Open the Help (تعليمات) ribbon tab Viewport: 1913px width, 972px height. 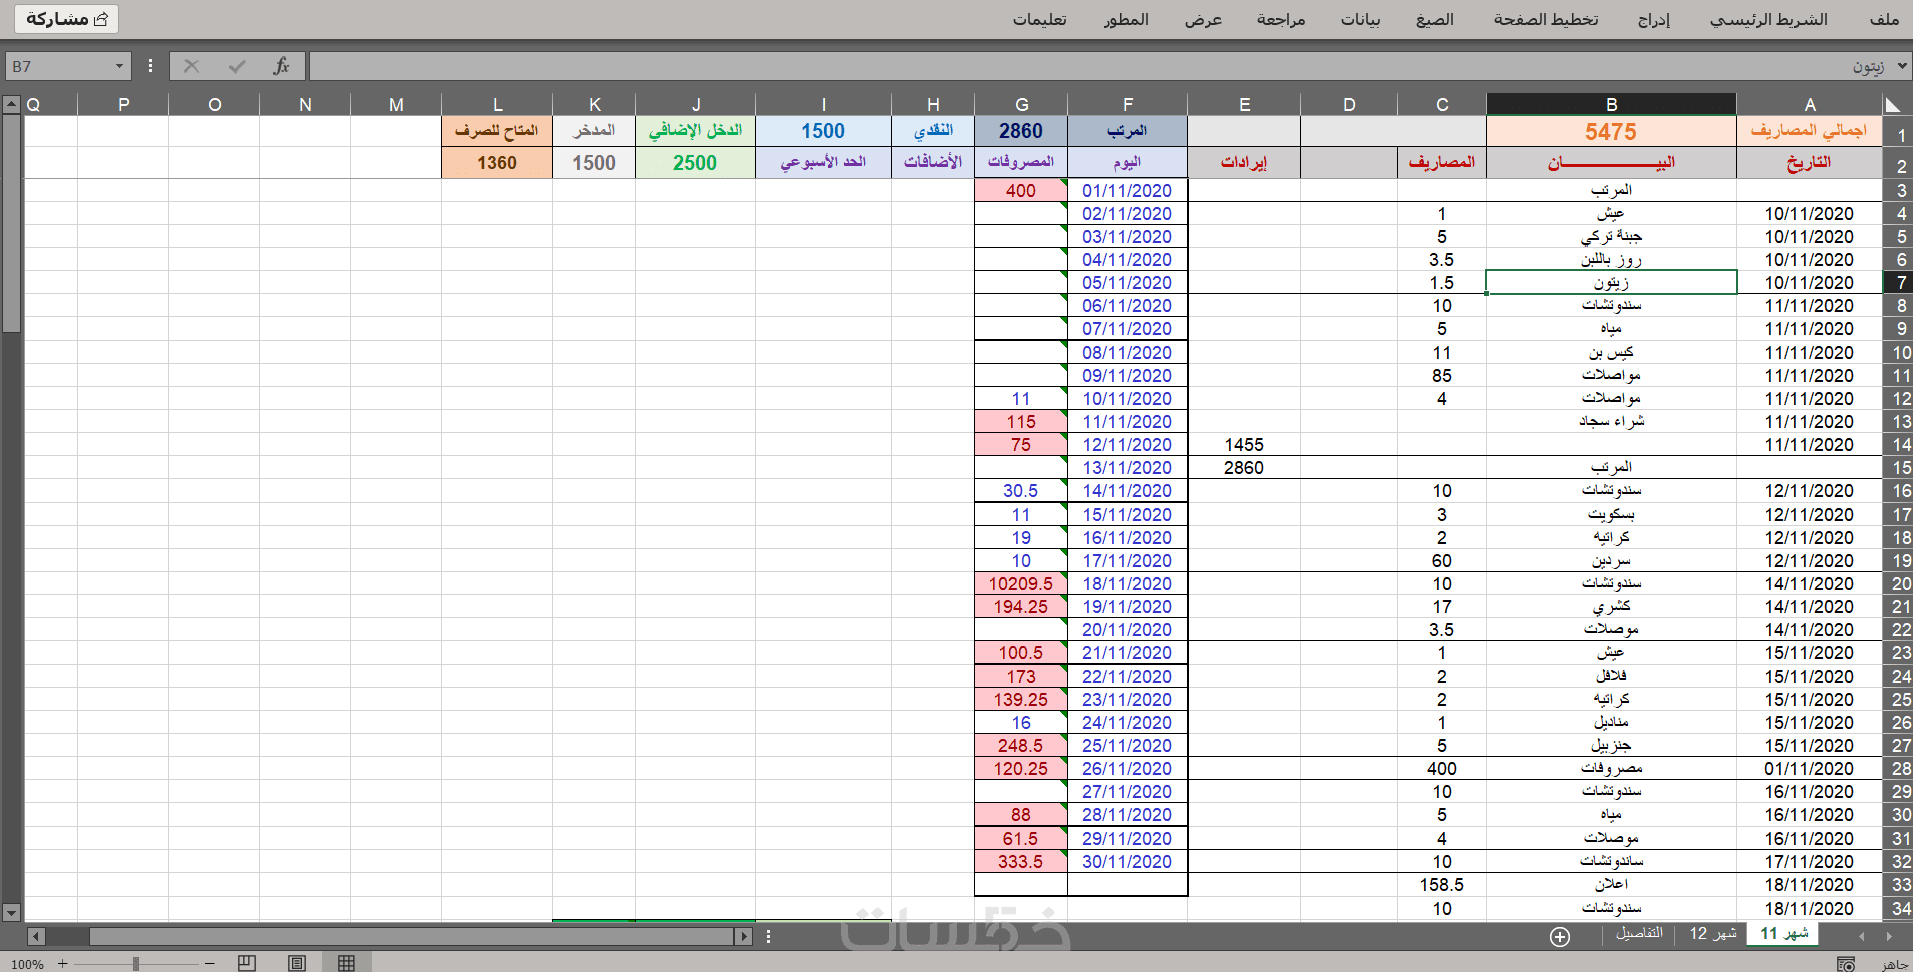coord(1039,19)
